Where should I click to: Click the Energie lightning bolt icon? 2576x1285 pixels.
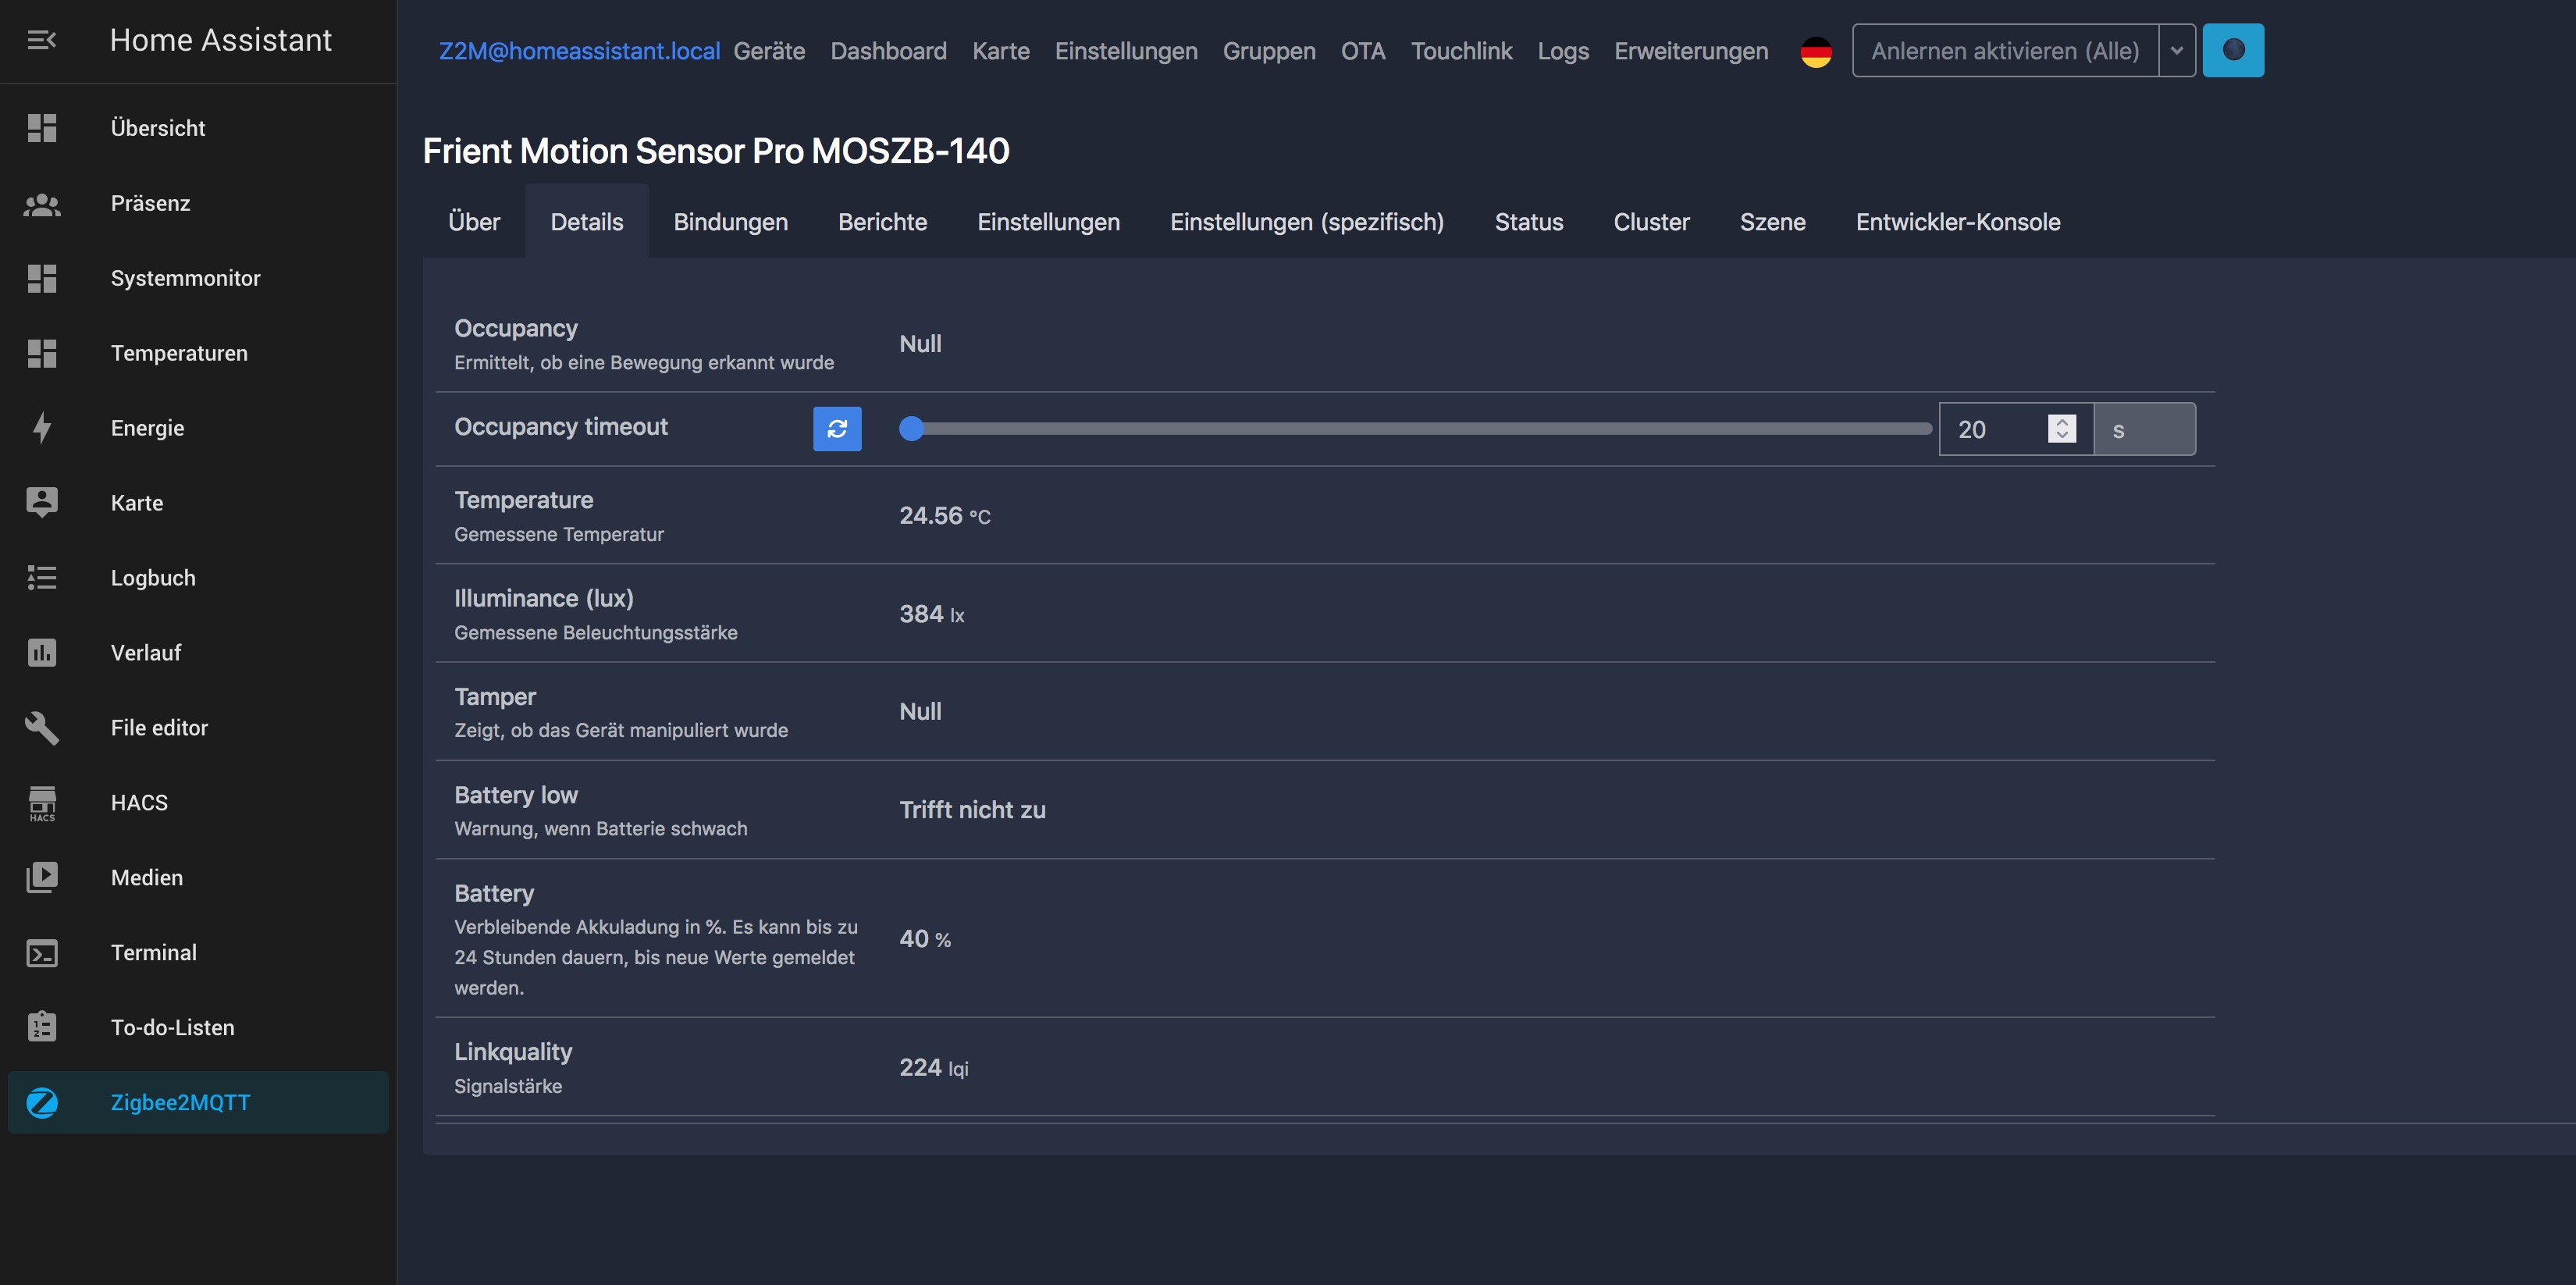pyautogui.click(x=41, y=428)
